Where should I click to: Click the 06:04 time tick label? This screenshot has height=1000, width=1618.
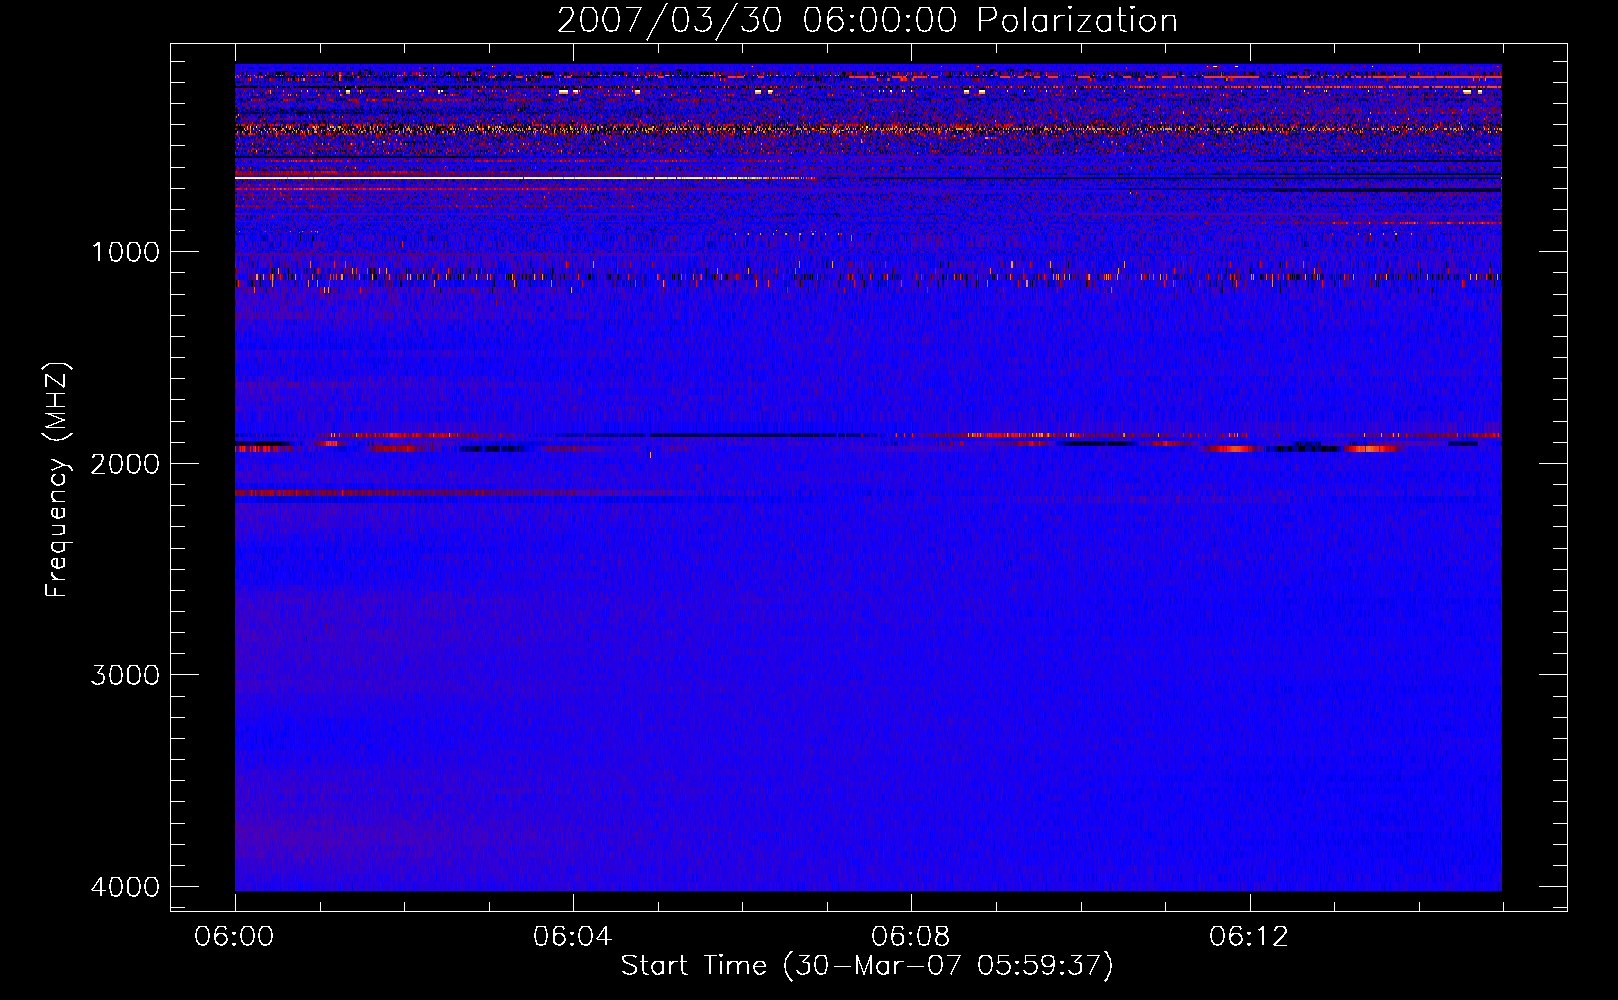click(573, 937)
